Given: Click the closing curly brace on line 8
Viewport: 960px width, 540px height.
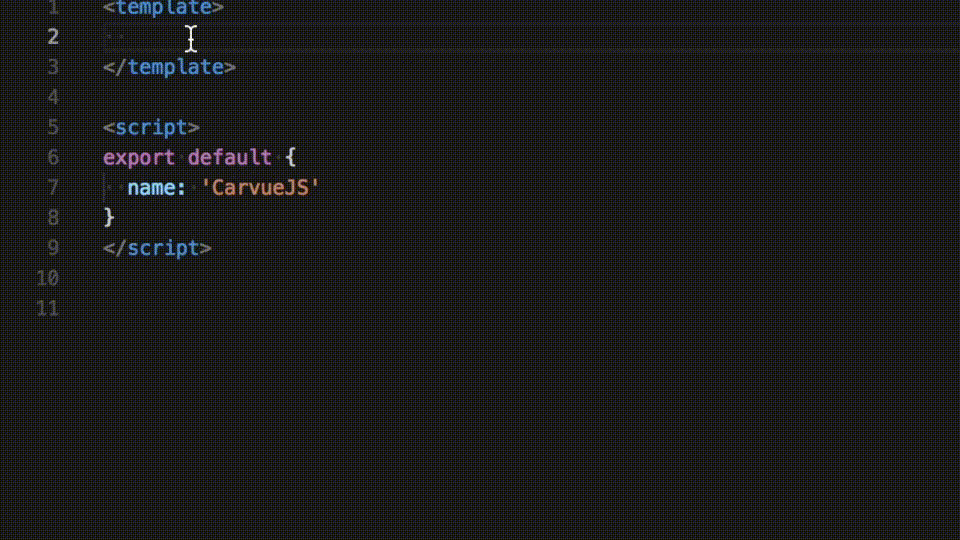Looking at the screenshot, I should pyautogui.click(x=109, y=217).
